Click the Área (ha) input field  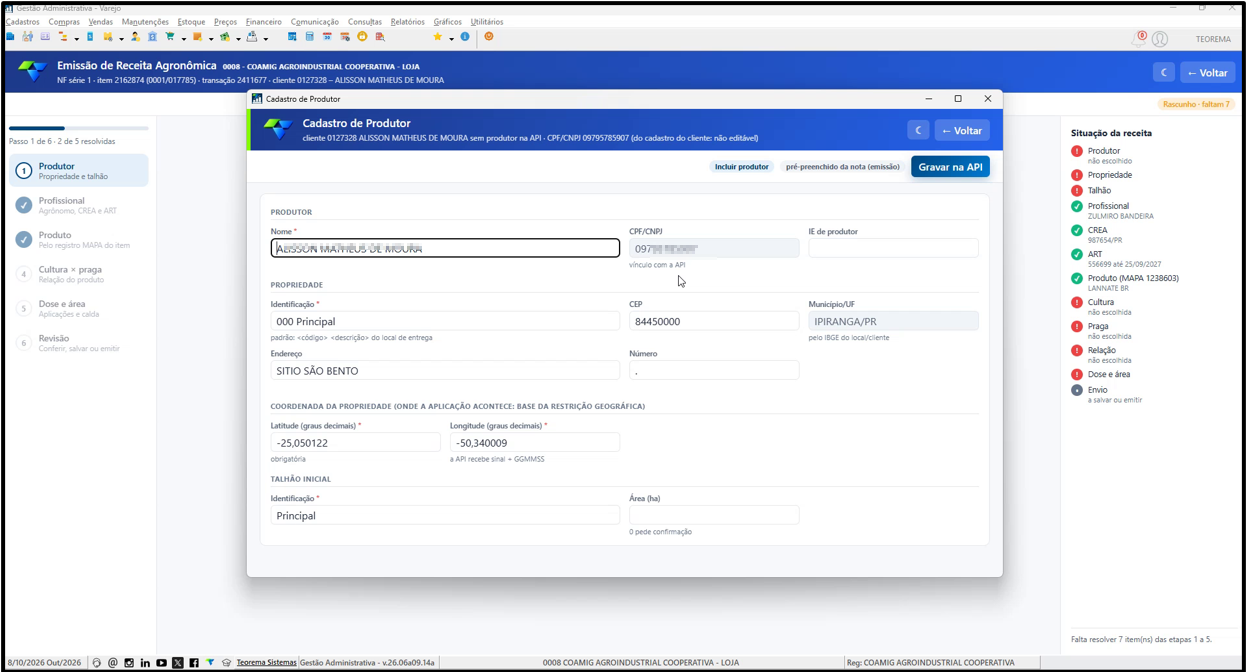[x=714, y=515]
